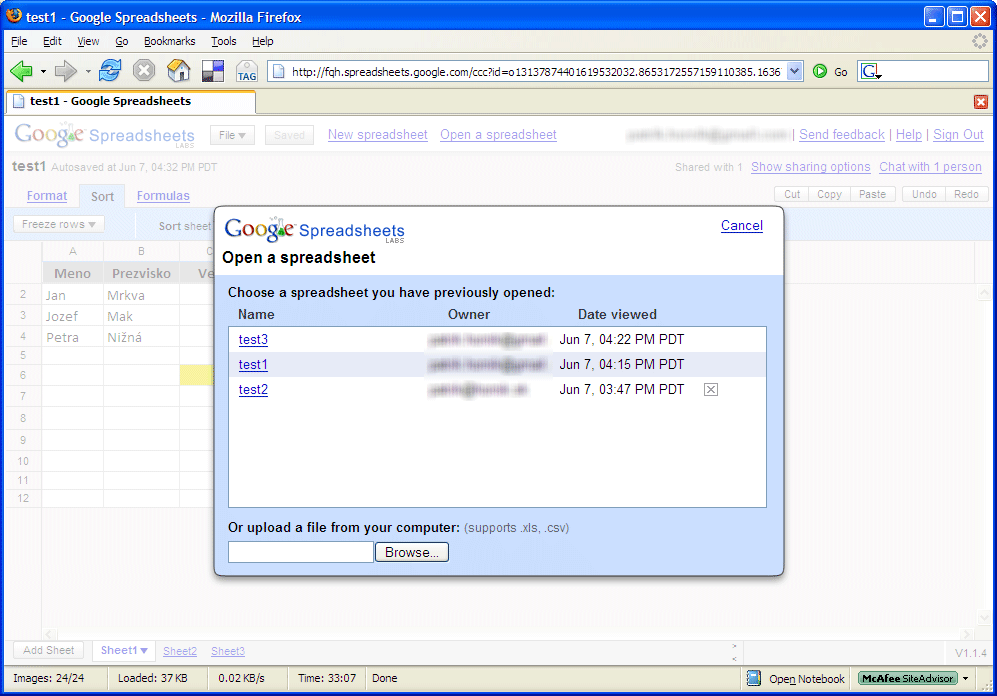Open the Firefox Edit menu

pos(52,41)
